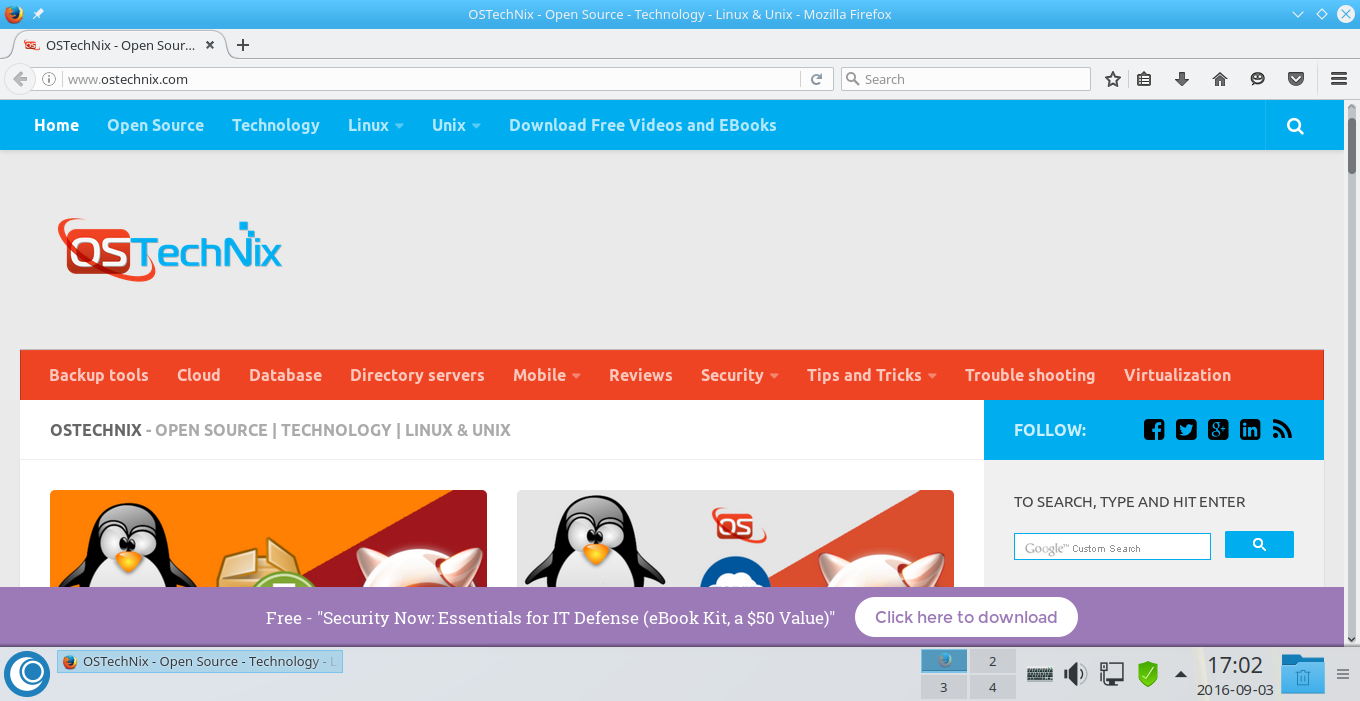The image size is (1360, 701).
Task: Open the Trouble shooting category
Action: pos(1030,375)
